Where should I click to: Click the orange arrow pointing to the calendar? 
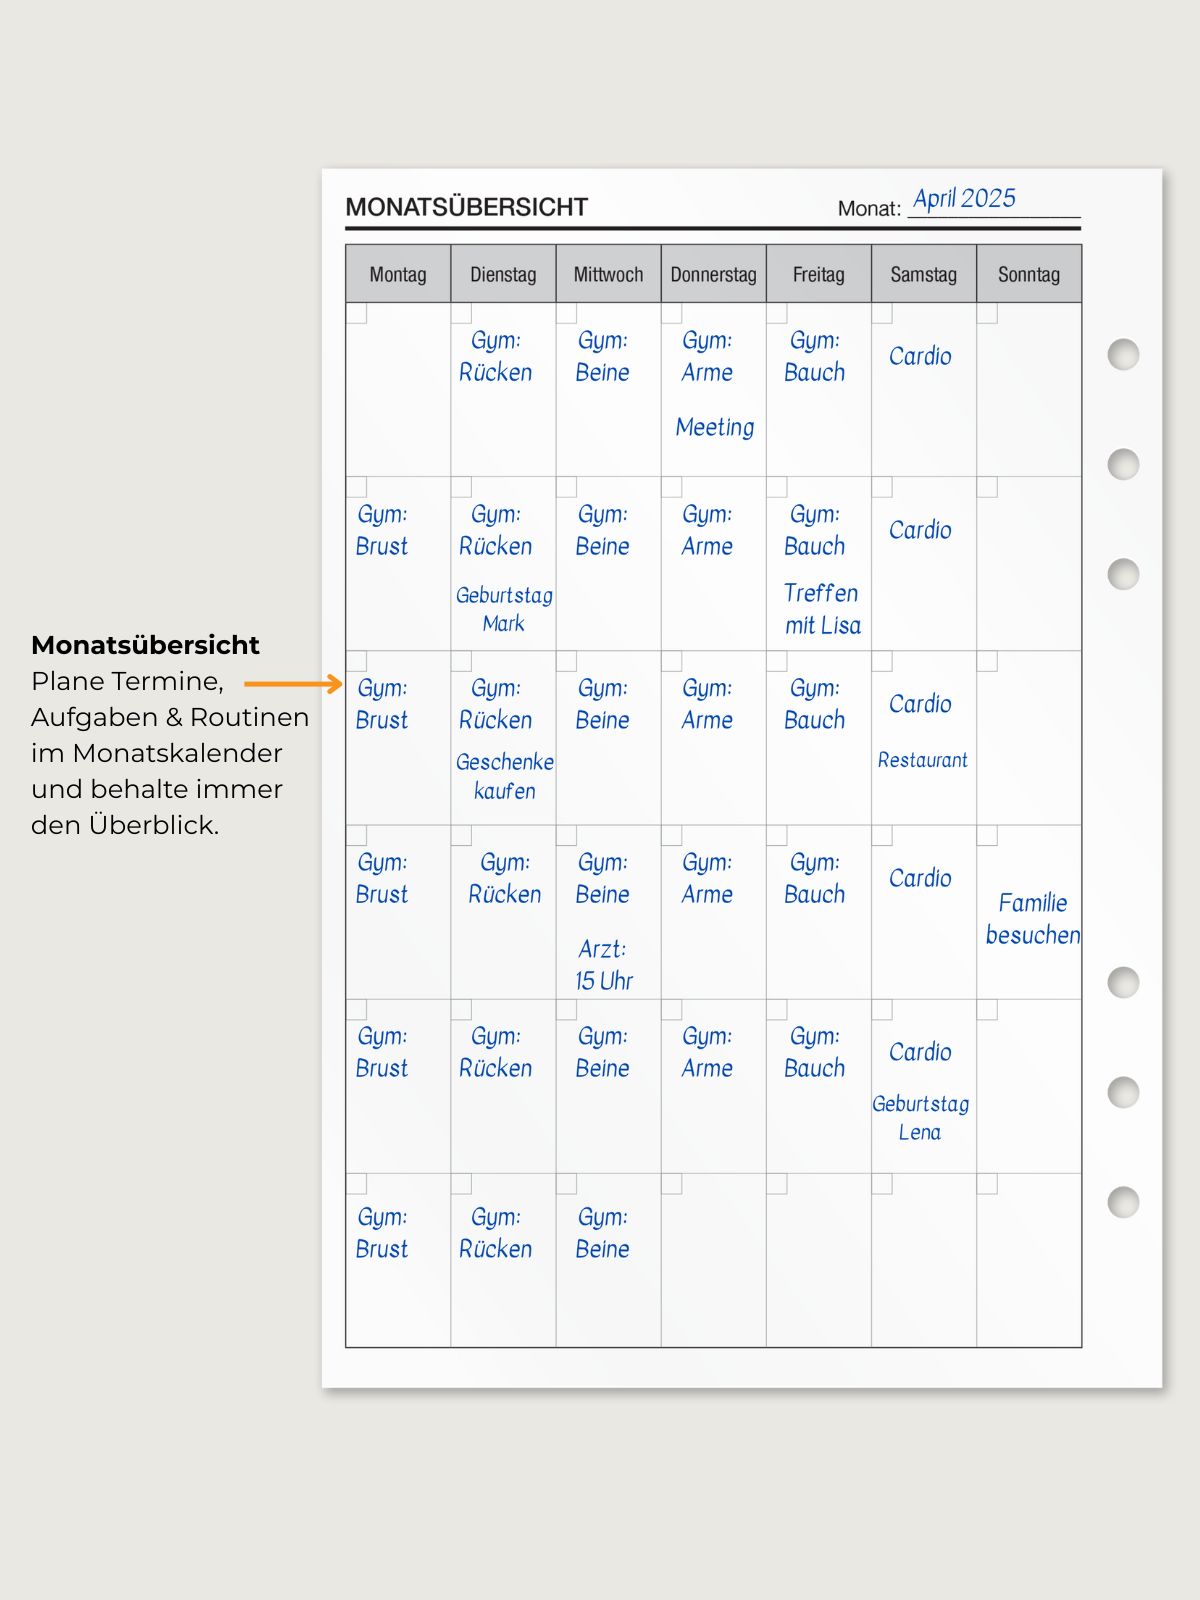293,684
